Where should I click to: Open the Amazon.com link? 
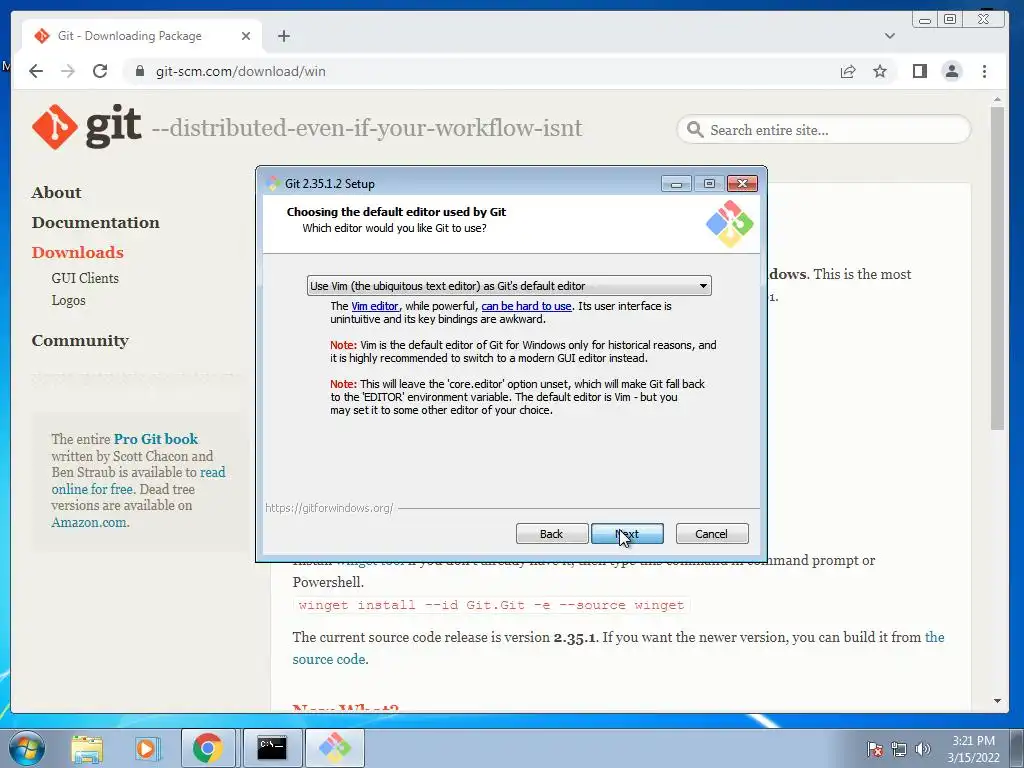click(x=89, y=522)
